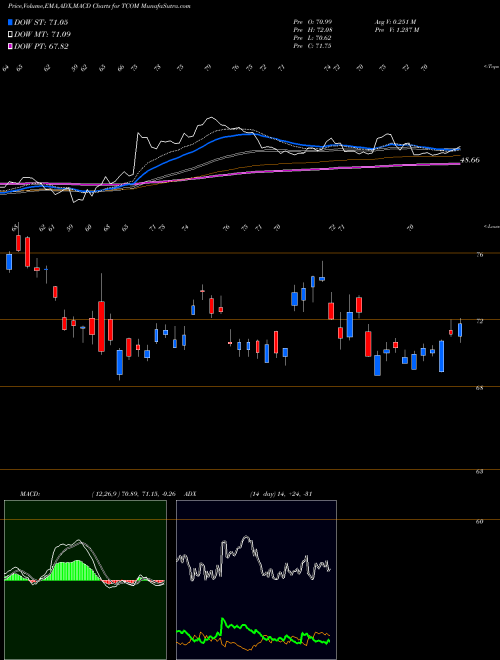
Task: Click the 60 price axis label
Action: (x=479, y=522)
